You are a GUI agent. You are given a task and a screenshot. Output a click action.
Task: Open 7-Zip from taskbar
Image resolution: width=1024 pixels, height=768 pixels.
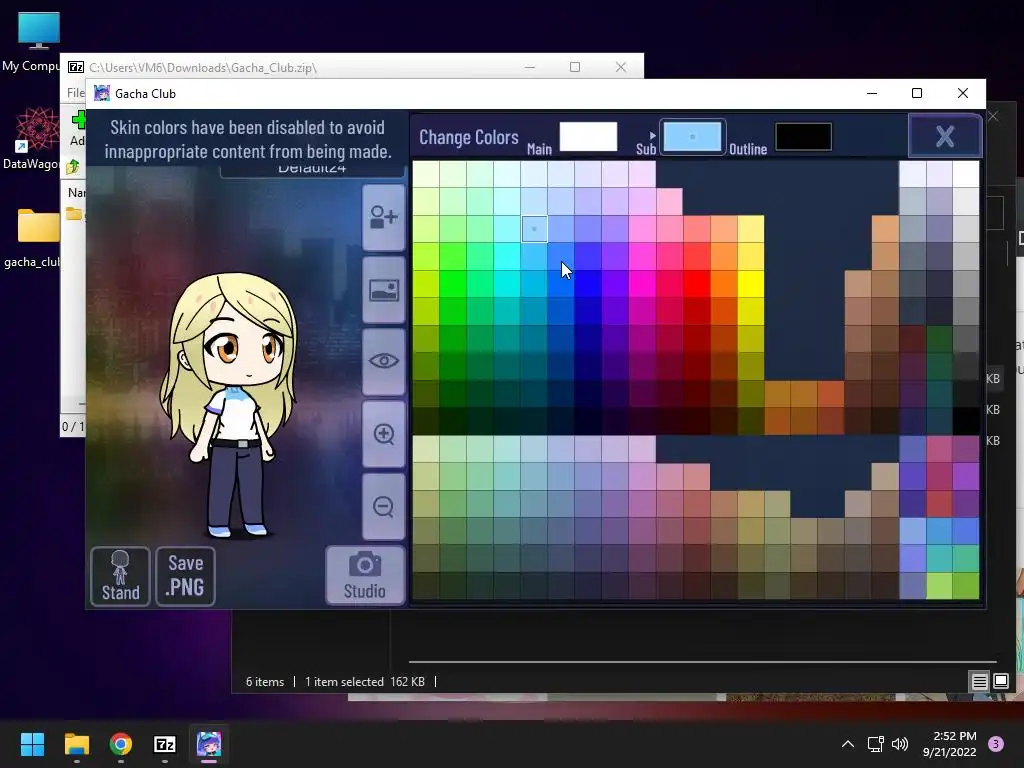click(165, 744)
